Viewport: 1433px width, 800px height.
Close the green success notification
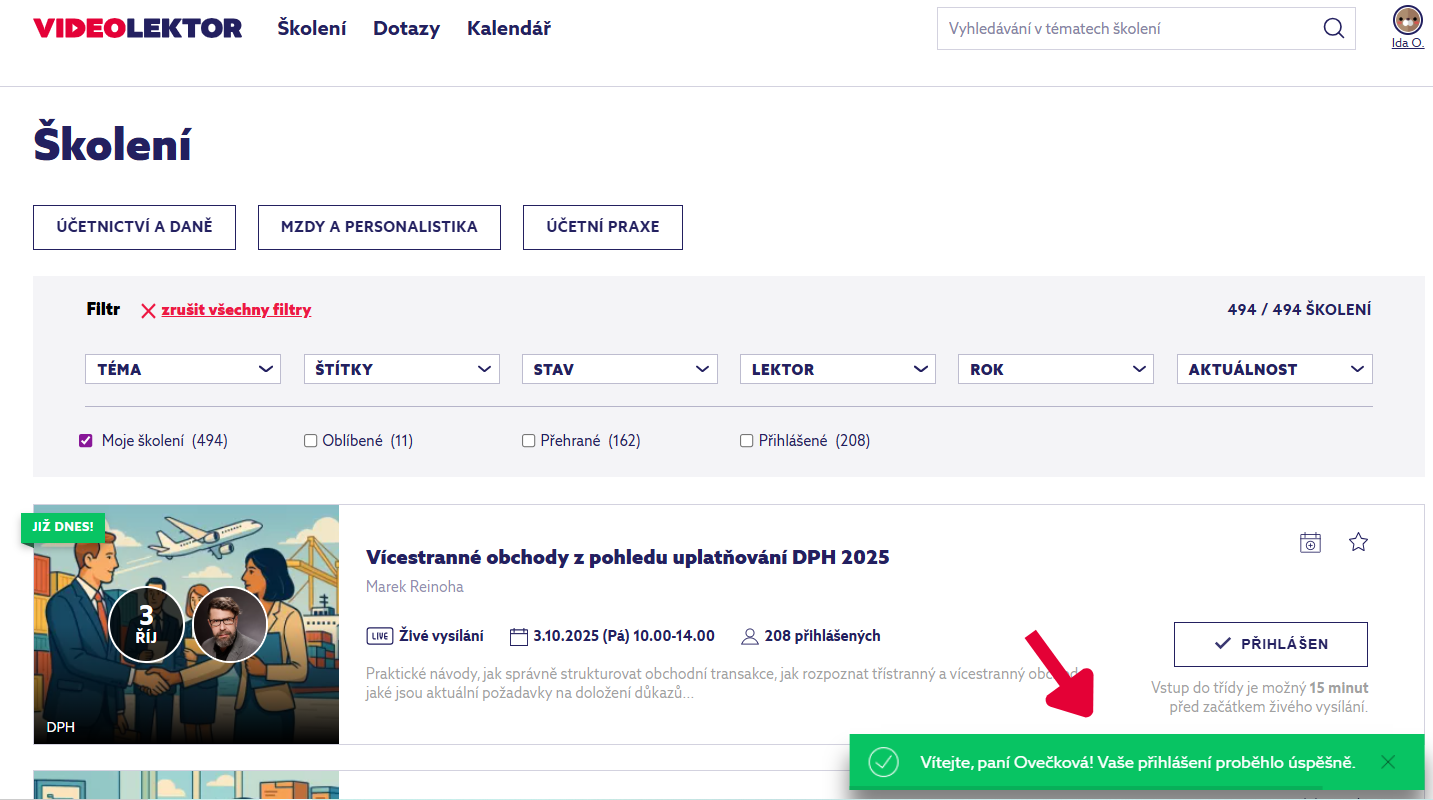[x=1387, y=762]
